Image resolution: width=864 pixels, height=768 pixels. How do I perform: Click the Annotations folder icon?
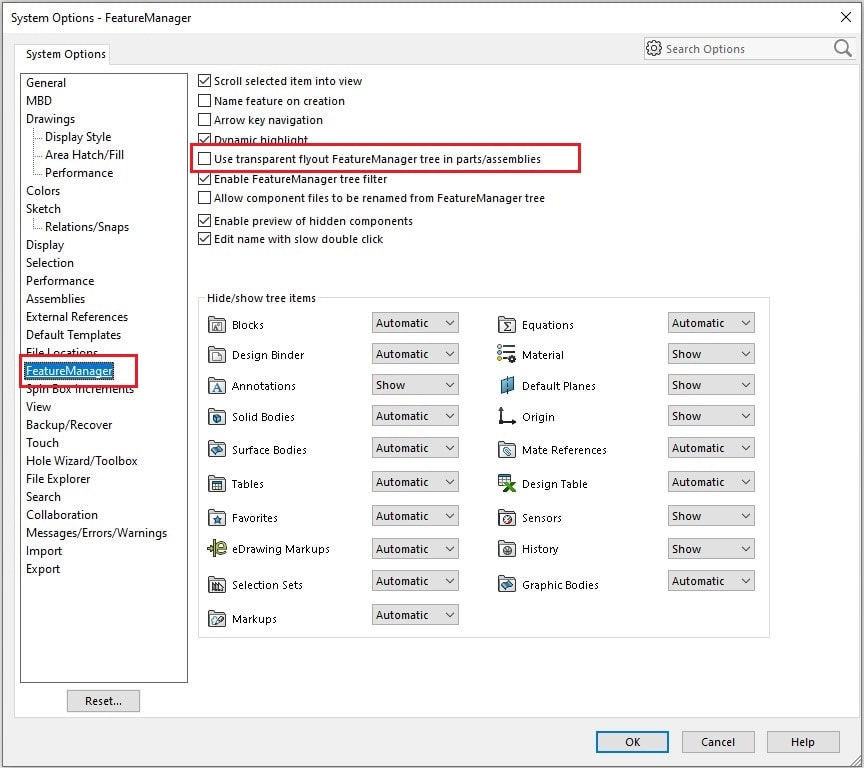pos(217,386)
